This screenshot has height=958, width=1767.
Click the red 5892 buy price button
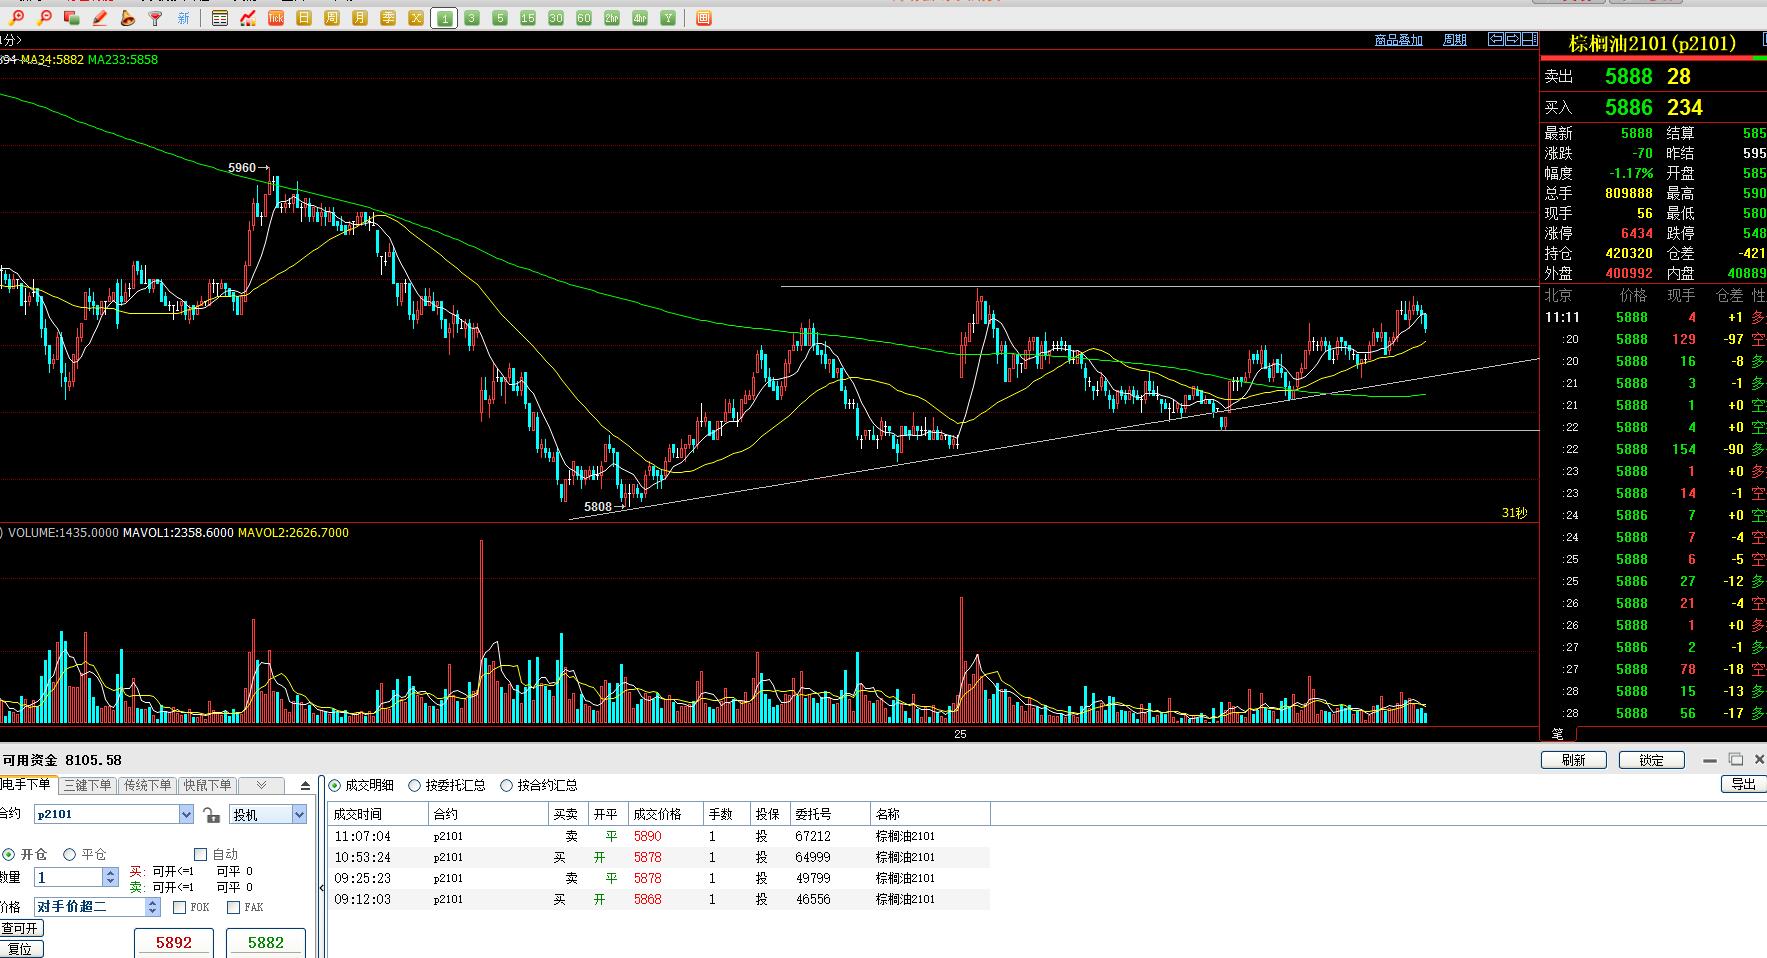click(x=174, y=943)
